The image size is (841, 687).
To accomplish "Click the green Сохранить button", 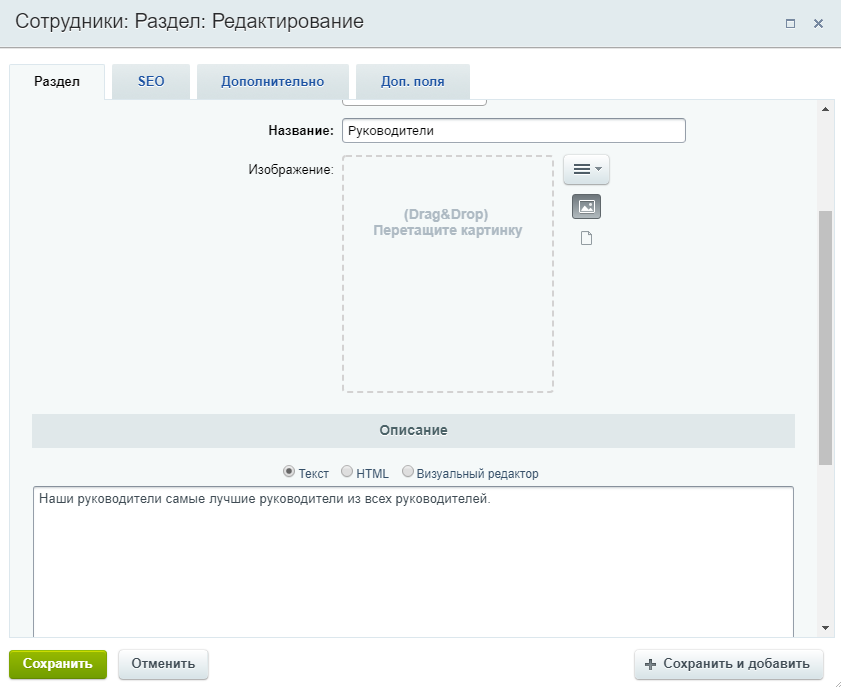I will pos(58,664).
